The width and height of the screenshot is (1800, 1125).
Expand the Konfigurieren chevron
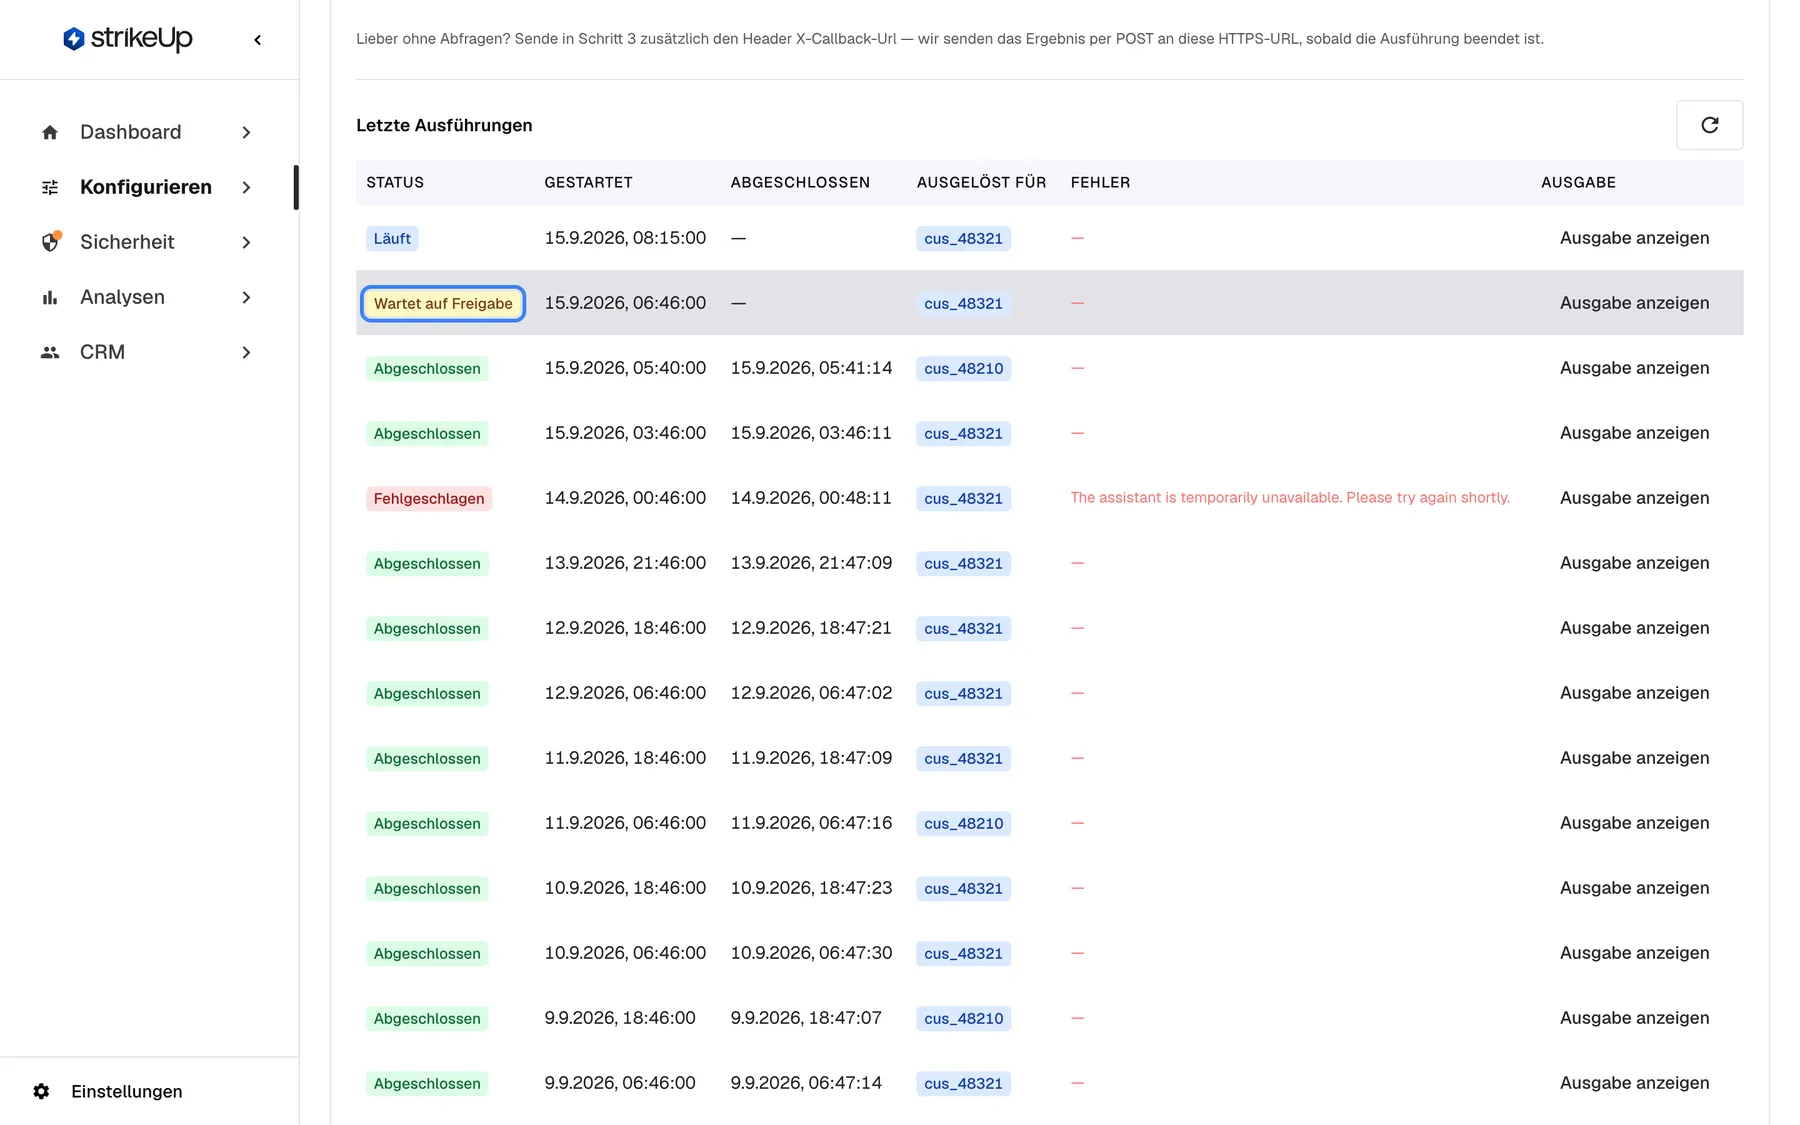[246, 187]
